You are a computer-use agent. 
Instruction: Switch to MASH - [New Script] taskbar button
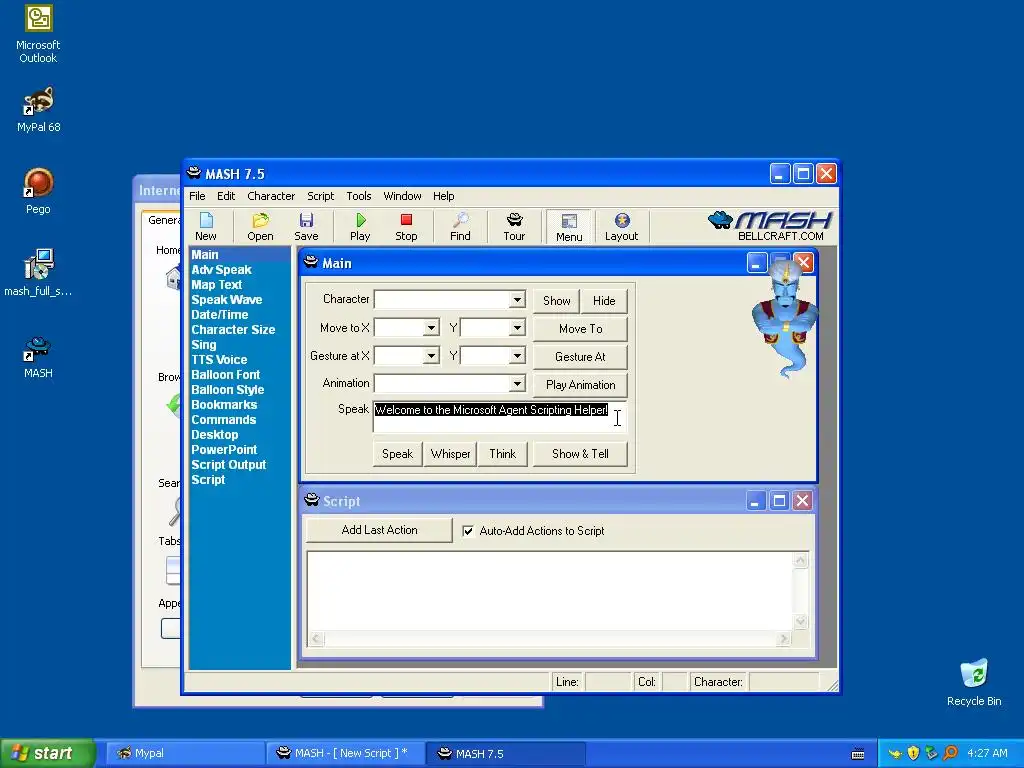coord(345,754)
